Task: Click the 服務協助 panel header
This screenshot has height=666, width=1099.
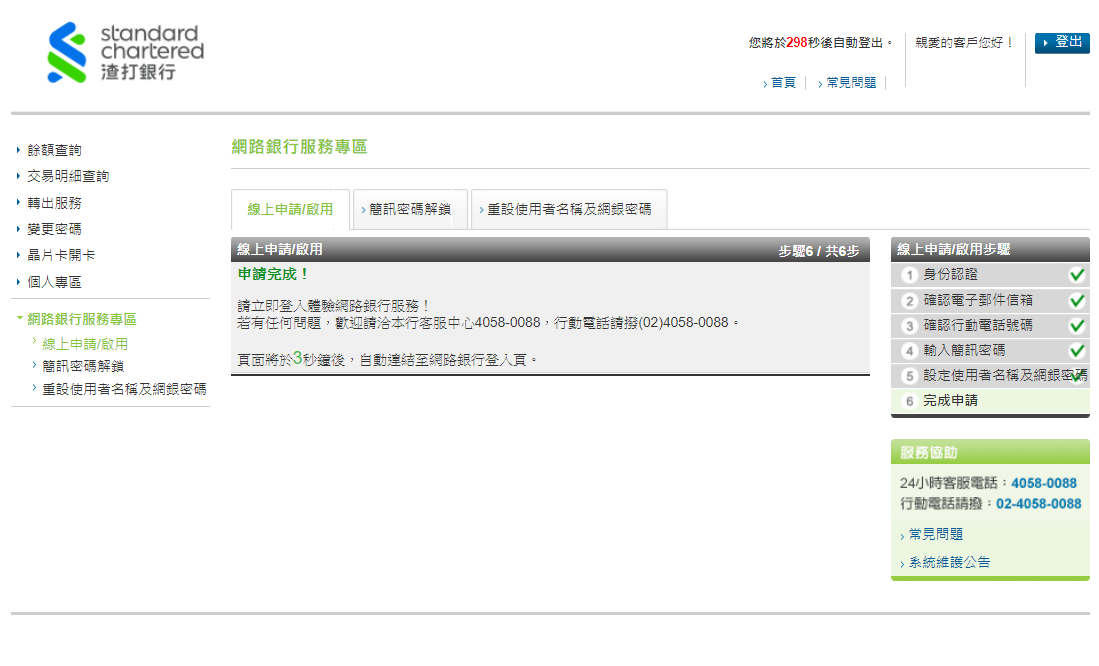Action: 990,452
